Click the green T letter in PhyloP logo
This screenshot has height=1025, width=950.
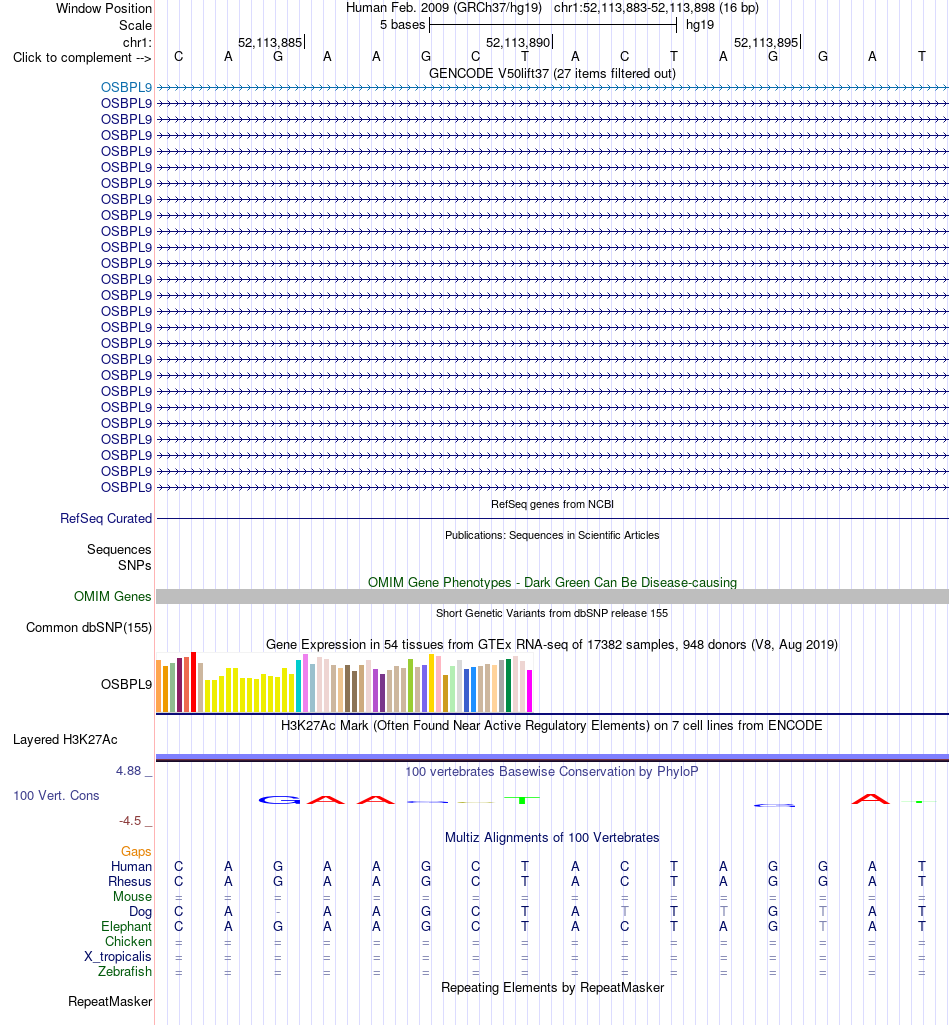tap(522, 800)
